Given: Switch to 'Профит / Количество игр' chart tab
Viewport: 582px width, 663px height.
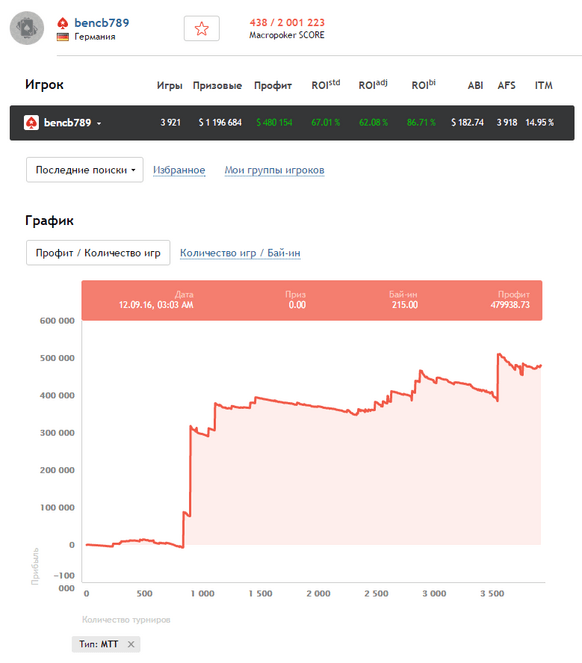Looking at the screenshot, I should point(98,253).
